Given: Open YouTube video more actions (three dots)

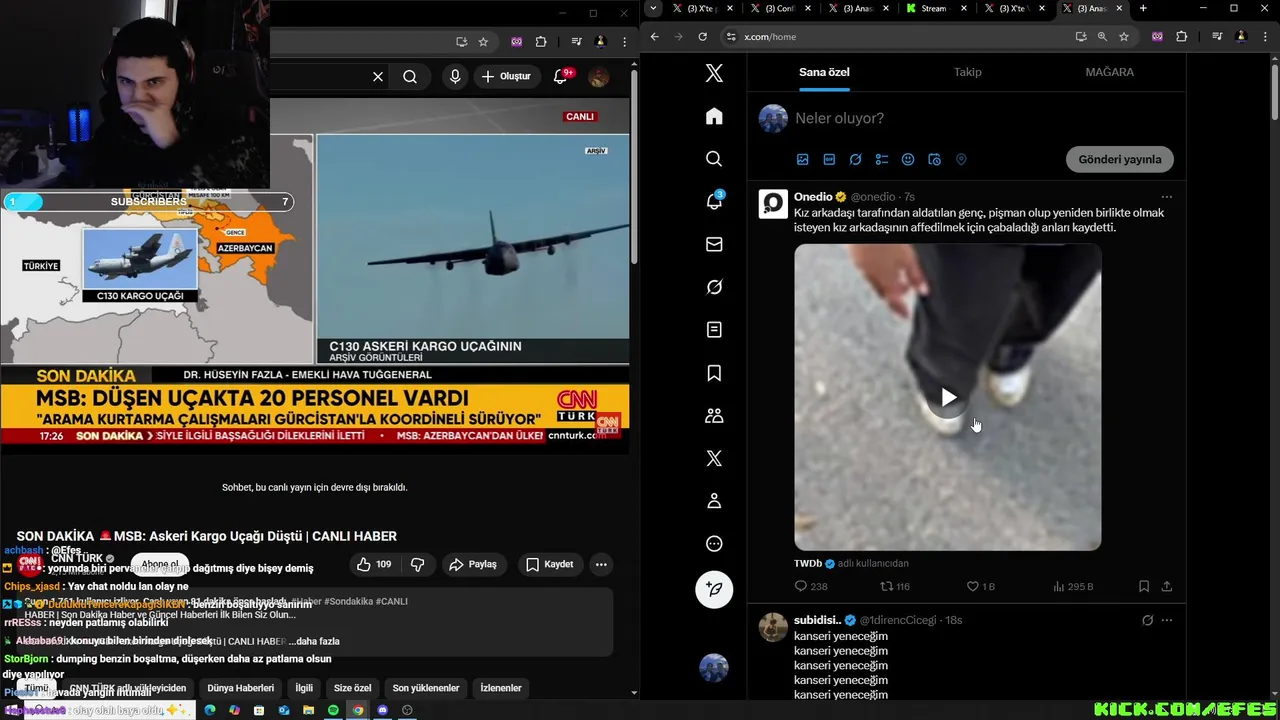Looking at the screenshot, I should click(601, 564).
